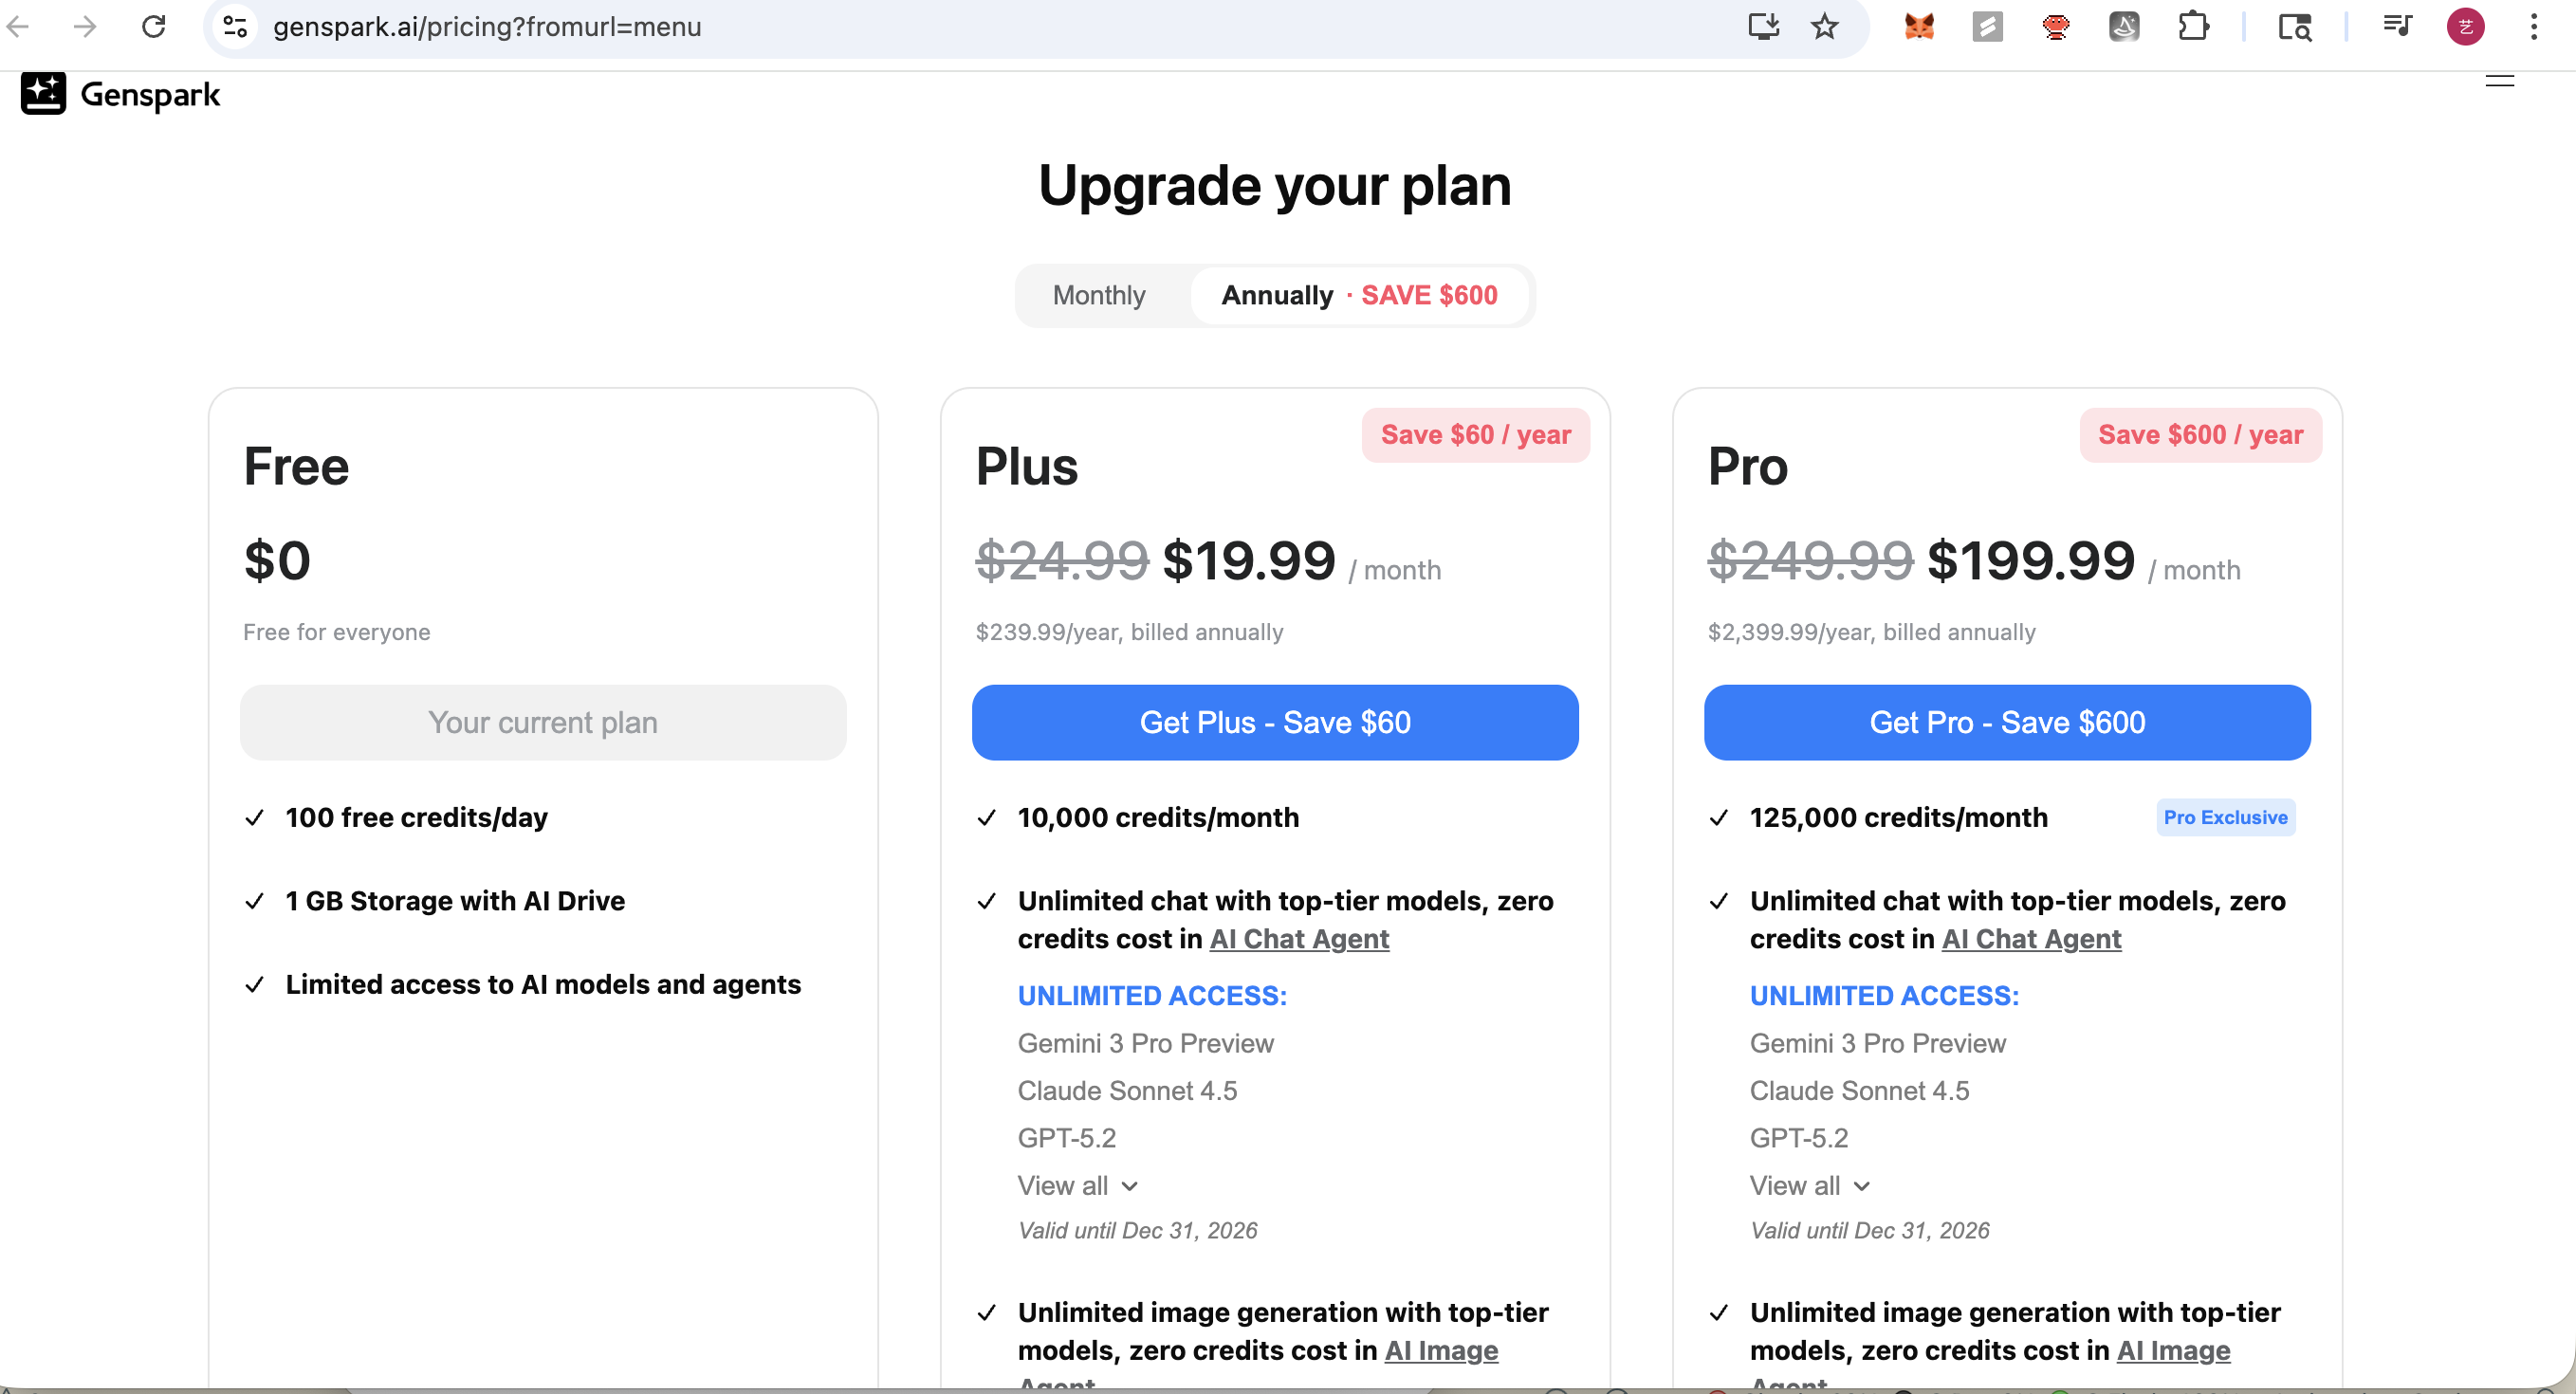Screen dimensions: 2576x1394
Task: Click the Genspark logo icon
Action: tap(43, 94)
